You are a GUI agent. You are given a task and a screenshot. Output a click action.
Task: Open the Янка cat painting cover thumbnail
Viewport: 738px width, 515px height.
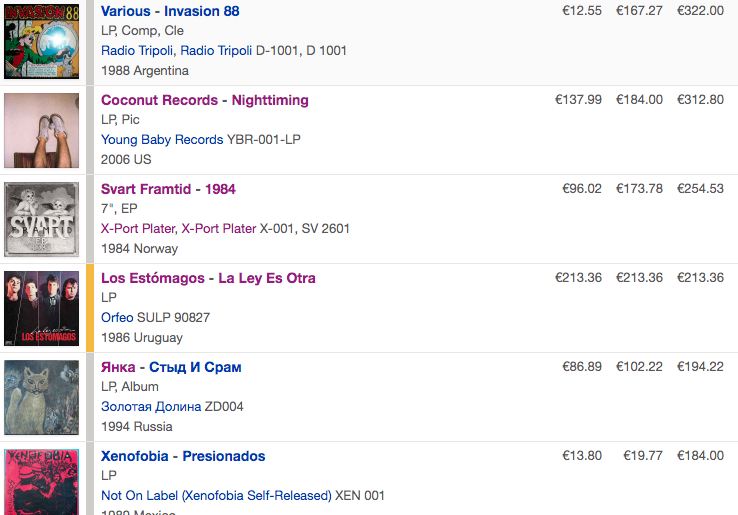pyautogui.click(x=41, y=397)
